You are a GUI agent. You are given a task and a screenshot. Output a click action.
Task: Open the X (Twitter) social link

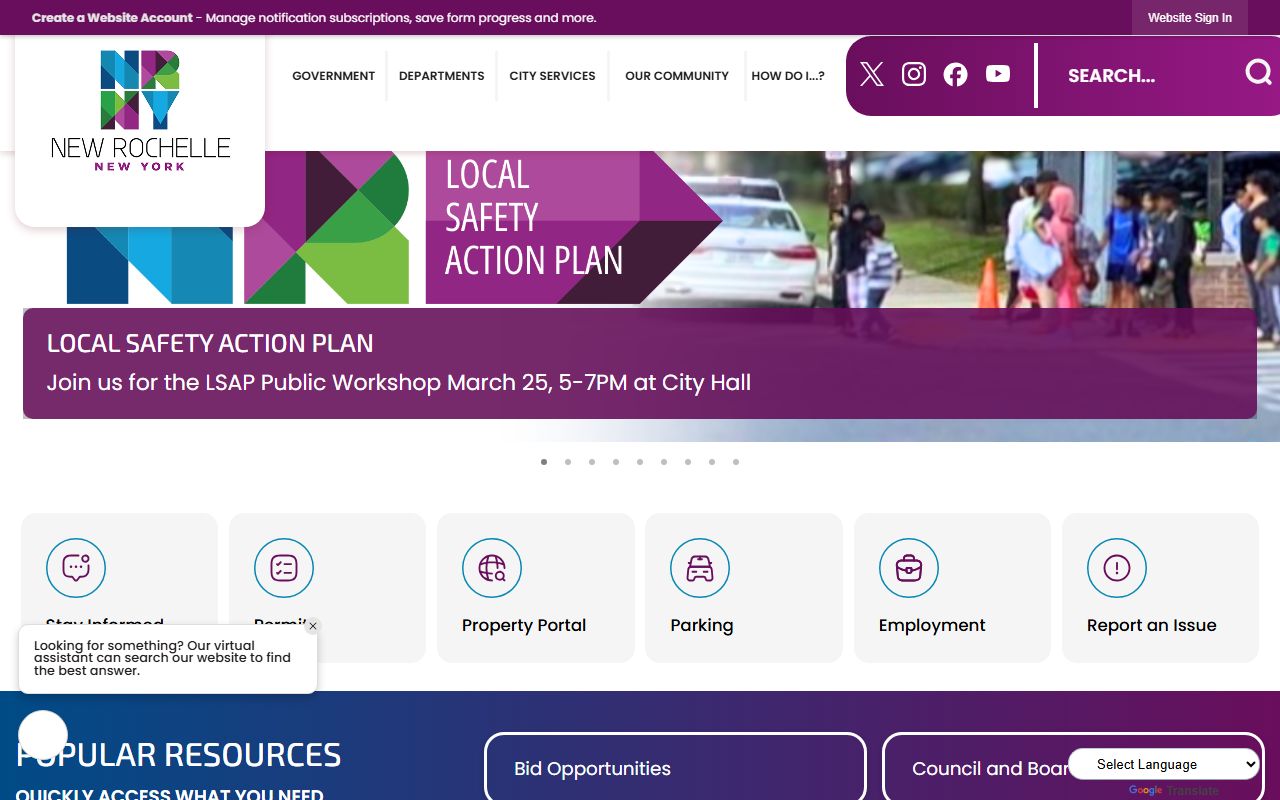point(872,74)
